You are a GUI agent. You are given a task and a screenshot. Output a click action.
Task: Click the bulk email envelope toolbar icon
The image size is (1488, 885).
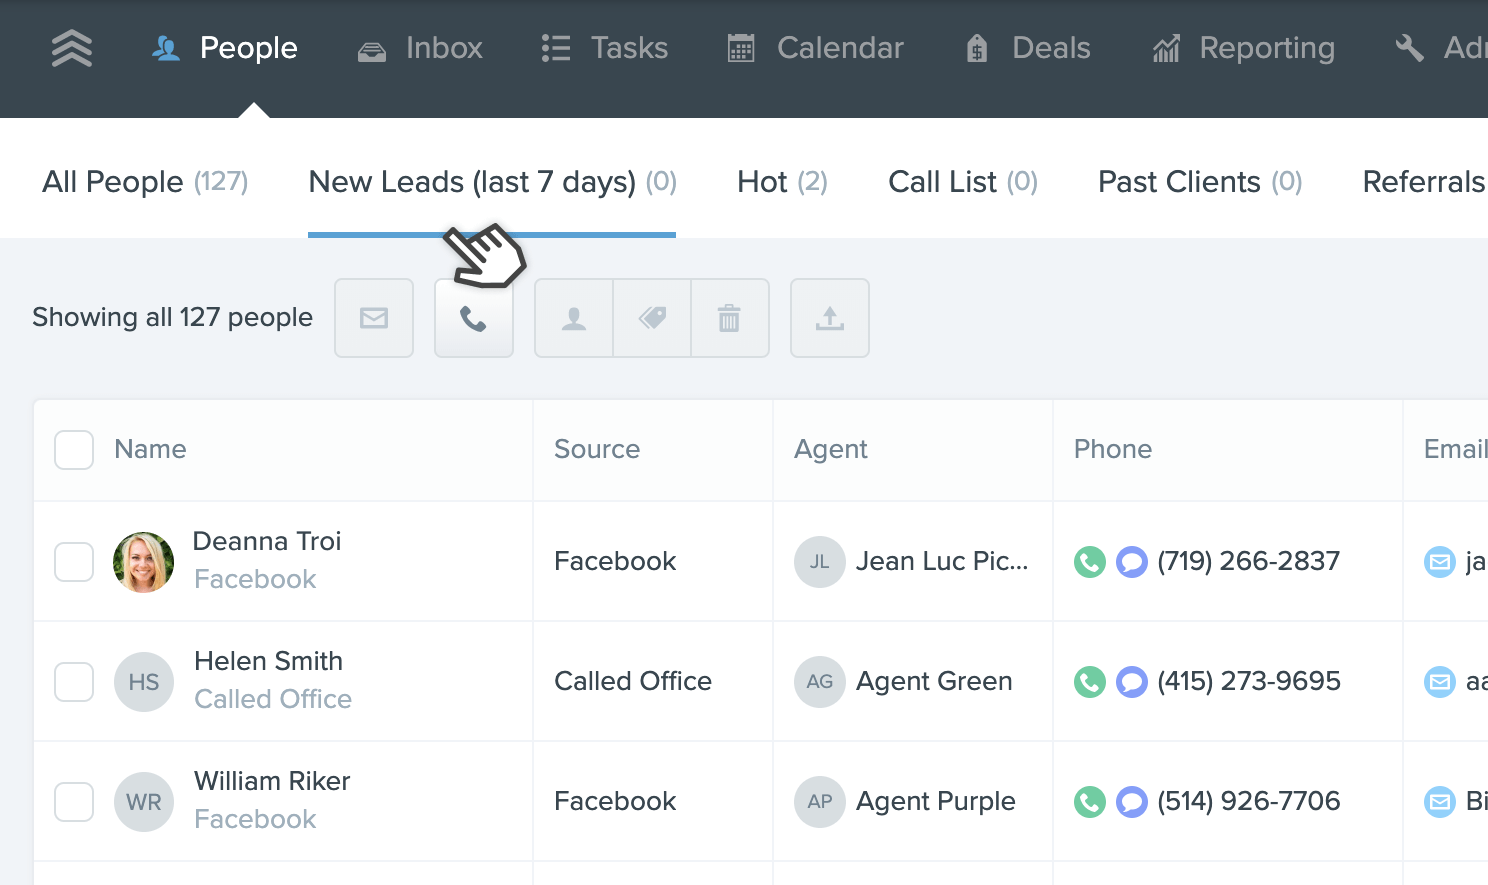(374, 318)
